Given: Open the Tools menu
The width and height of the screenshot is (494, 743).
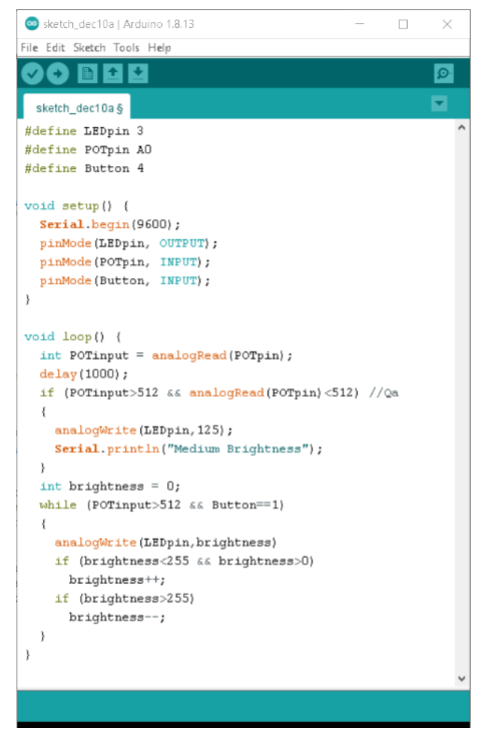Looking at the screenshot, I should [x=126, y=48].
